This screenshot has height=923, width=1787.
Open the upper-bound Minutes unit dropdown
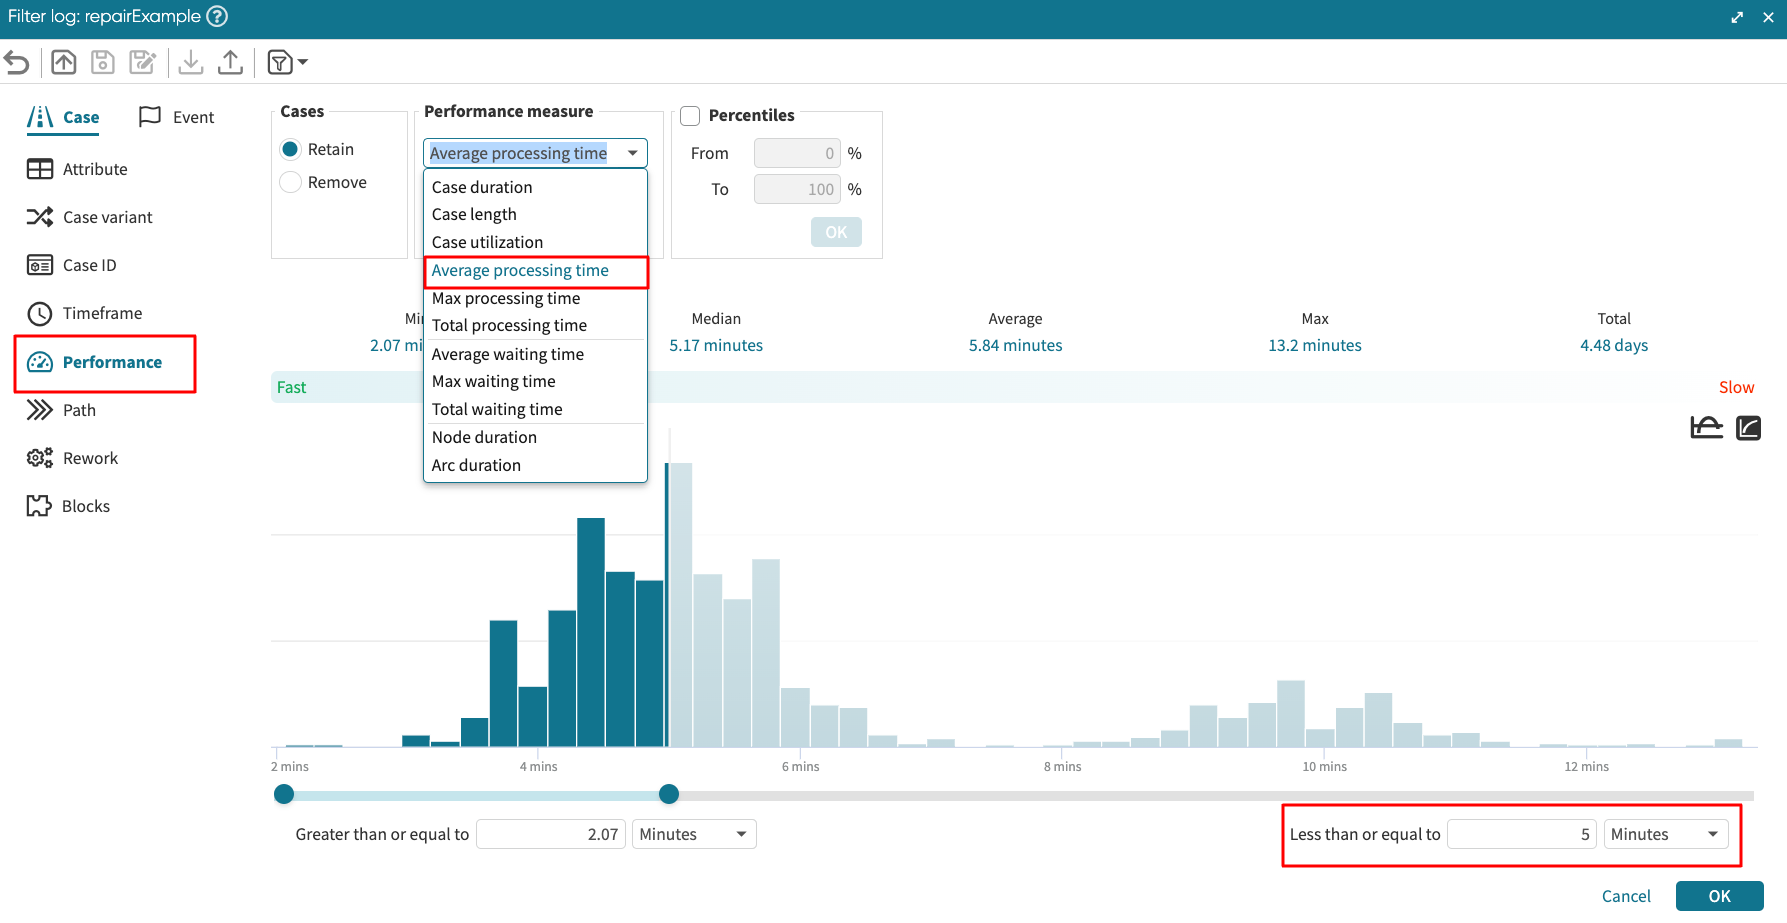[1665, 834]
